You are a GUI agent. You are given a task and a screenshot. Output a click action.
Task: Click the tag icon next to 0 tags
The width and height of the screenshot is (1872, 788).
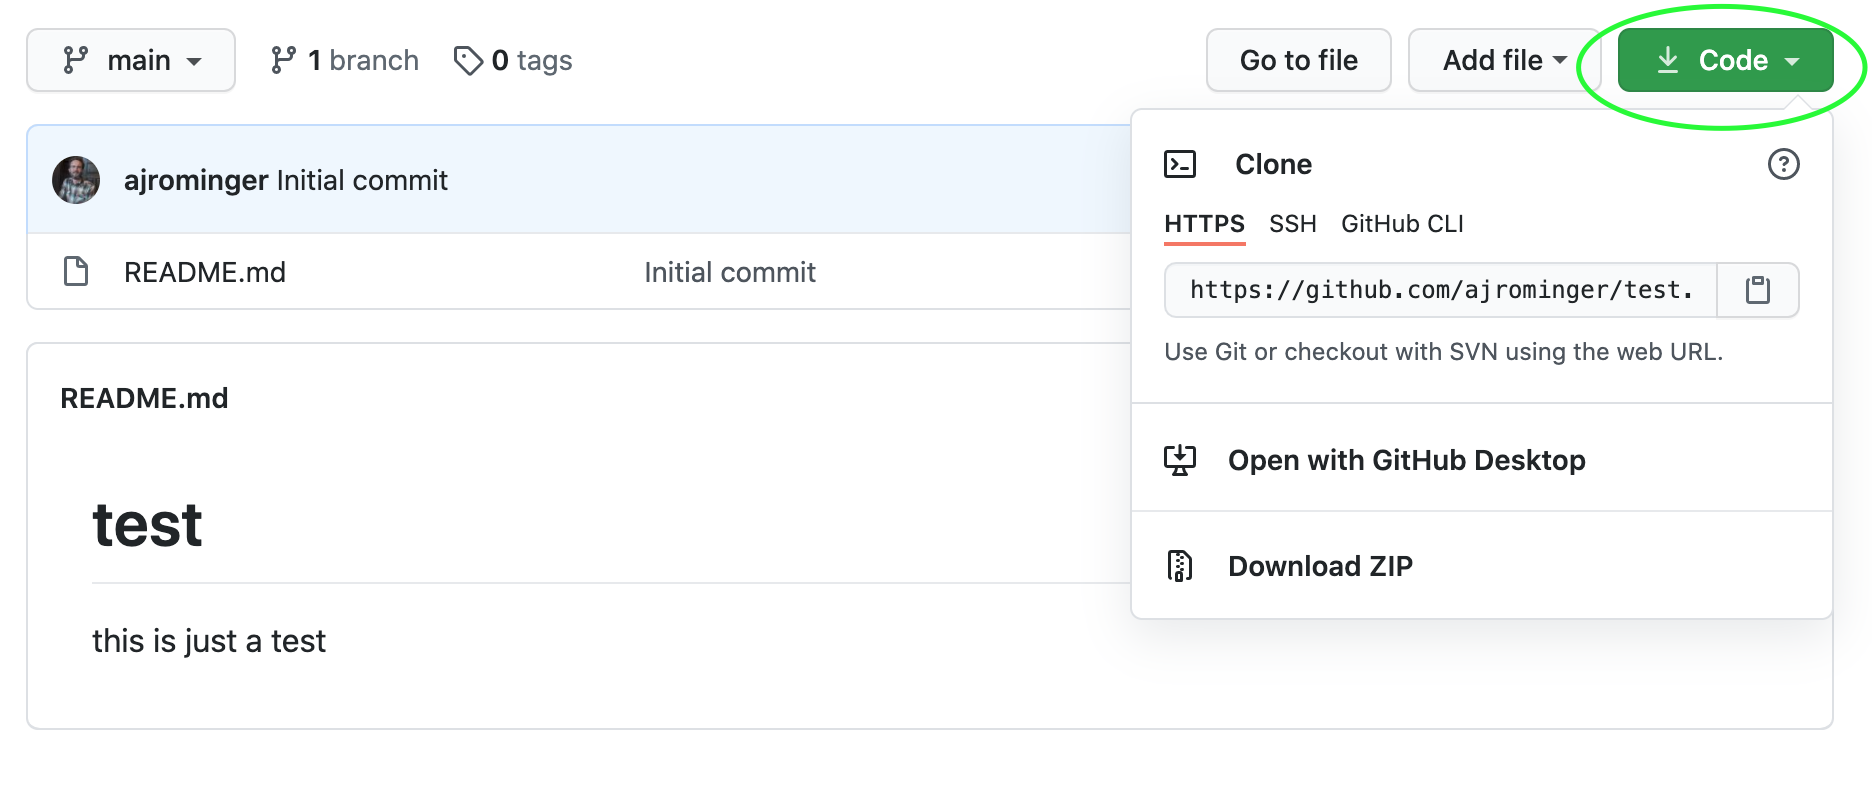click(x=467, y=61)
